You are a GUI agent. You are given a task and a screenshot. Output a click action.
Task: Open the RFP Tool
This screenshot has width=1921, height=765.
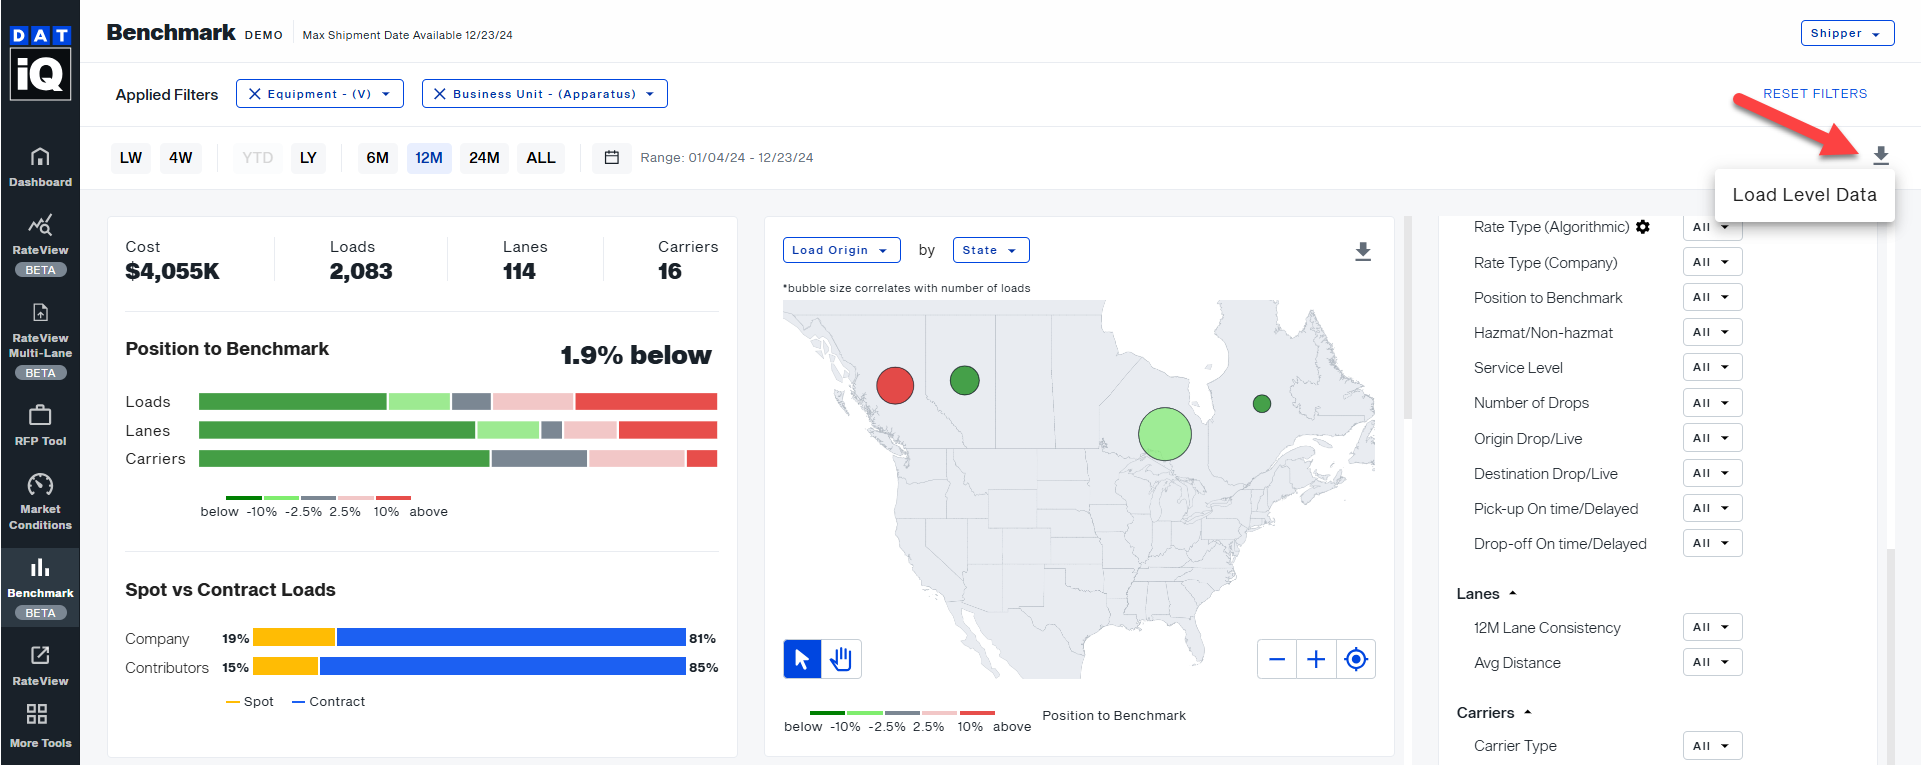tap(40, 424)
